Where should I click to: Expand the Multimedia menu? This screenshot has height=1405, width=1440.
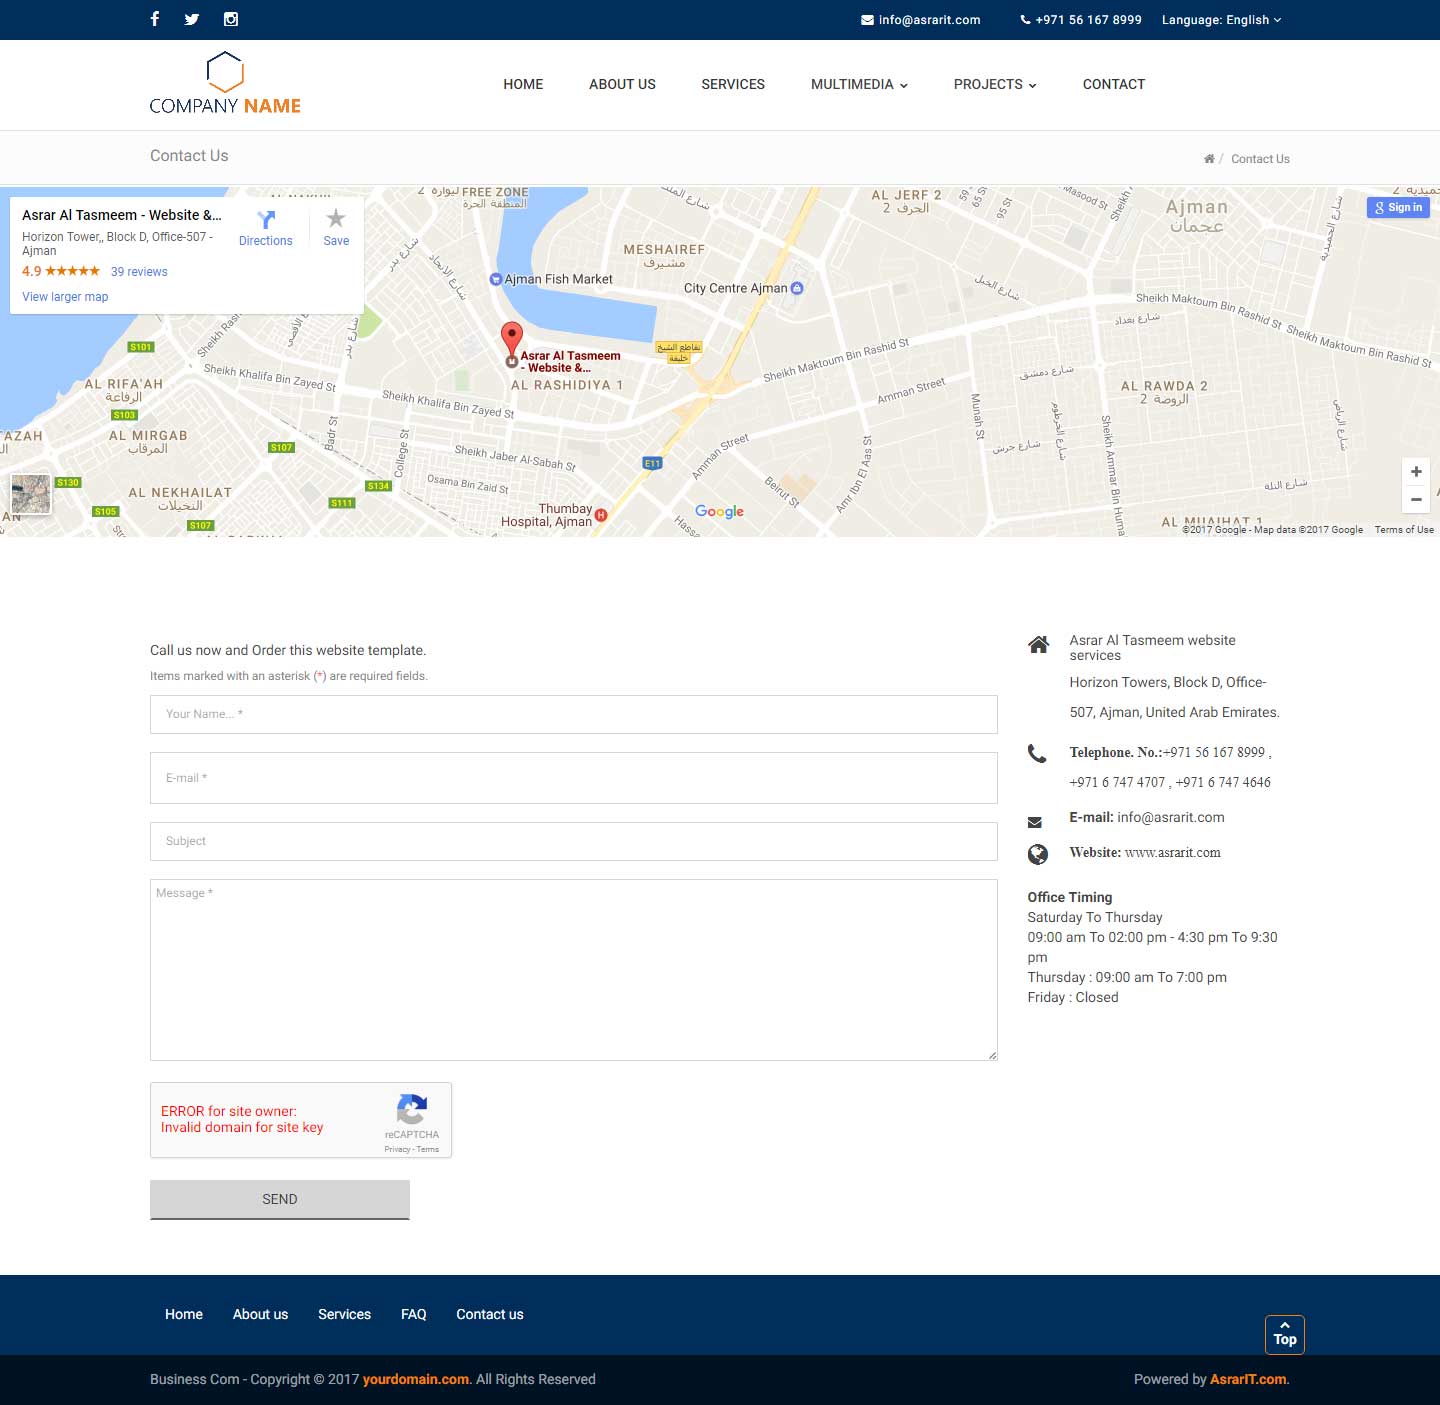pos(859,84)
